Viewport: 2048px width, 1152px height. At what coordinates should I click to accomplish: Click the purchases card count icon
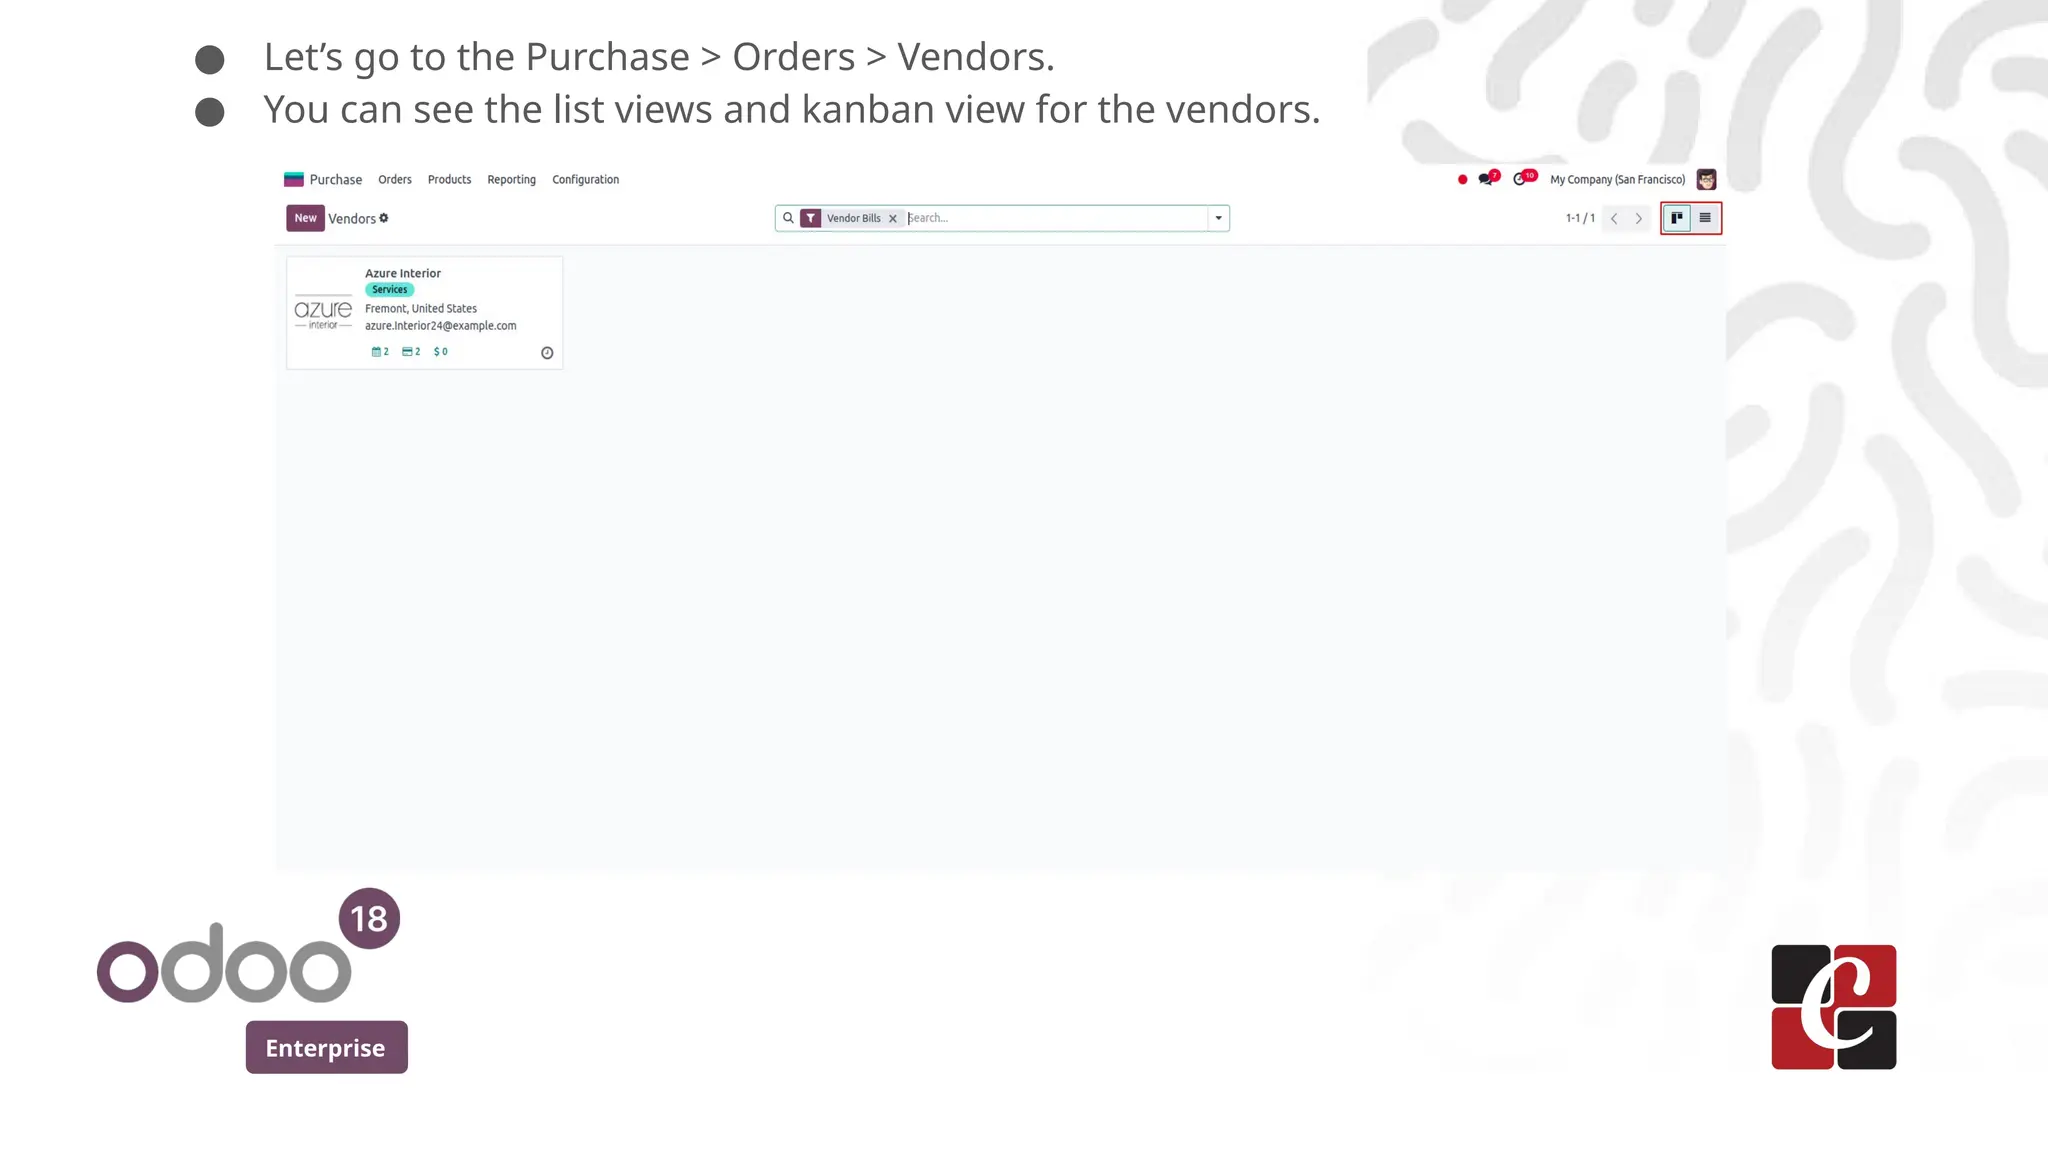pos(411,352)
